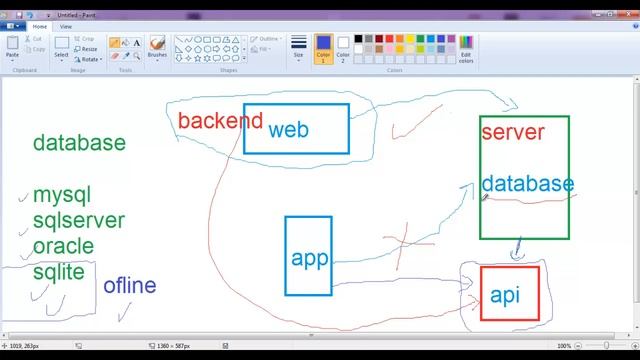
Task: Pick the red color swatch
Action: tap(389, 39)
